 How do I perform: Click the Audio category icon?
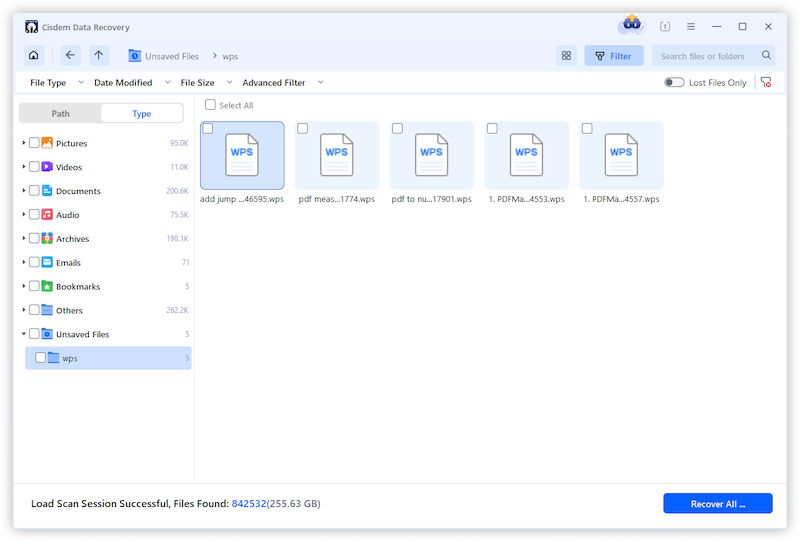pos(47,214)
